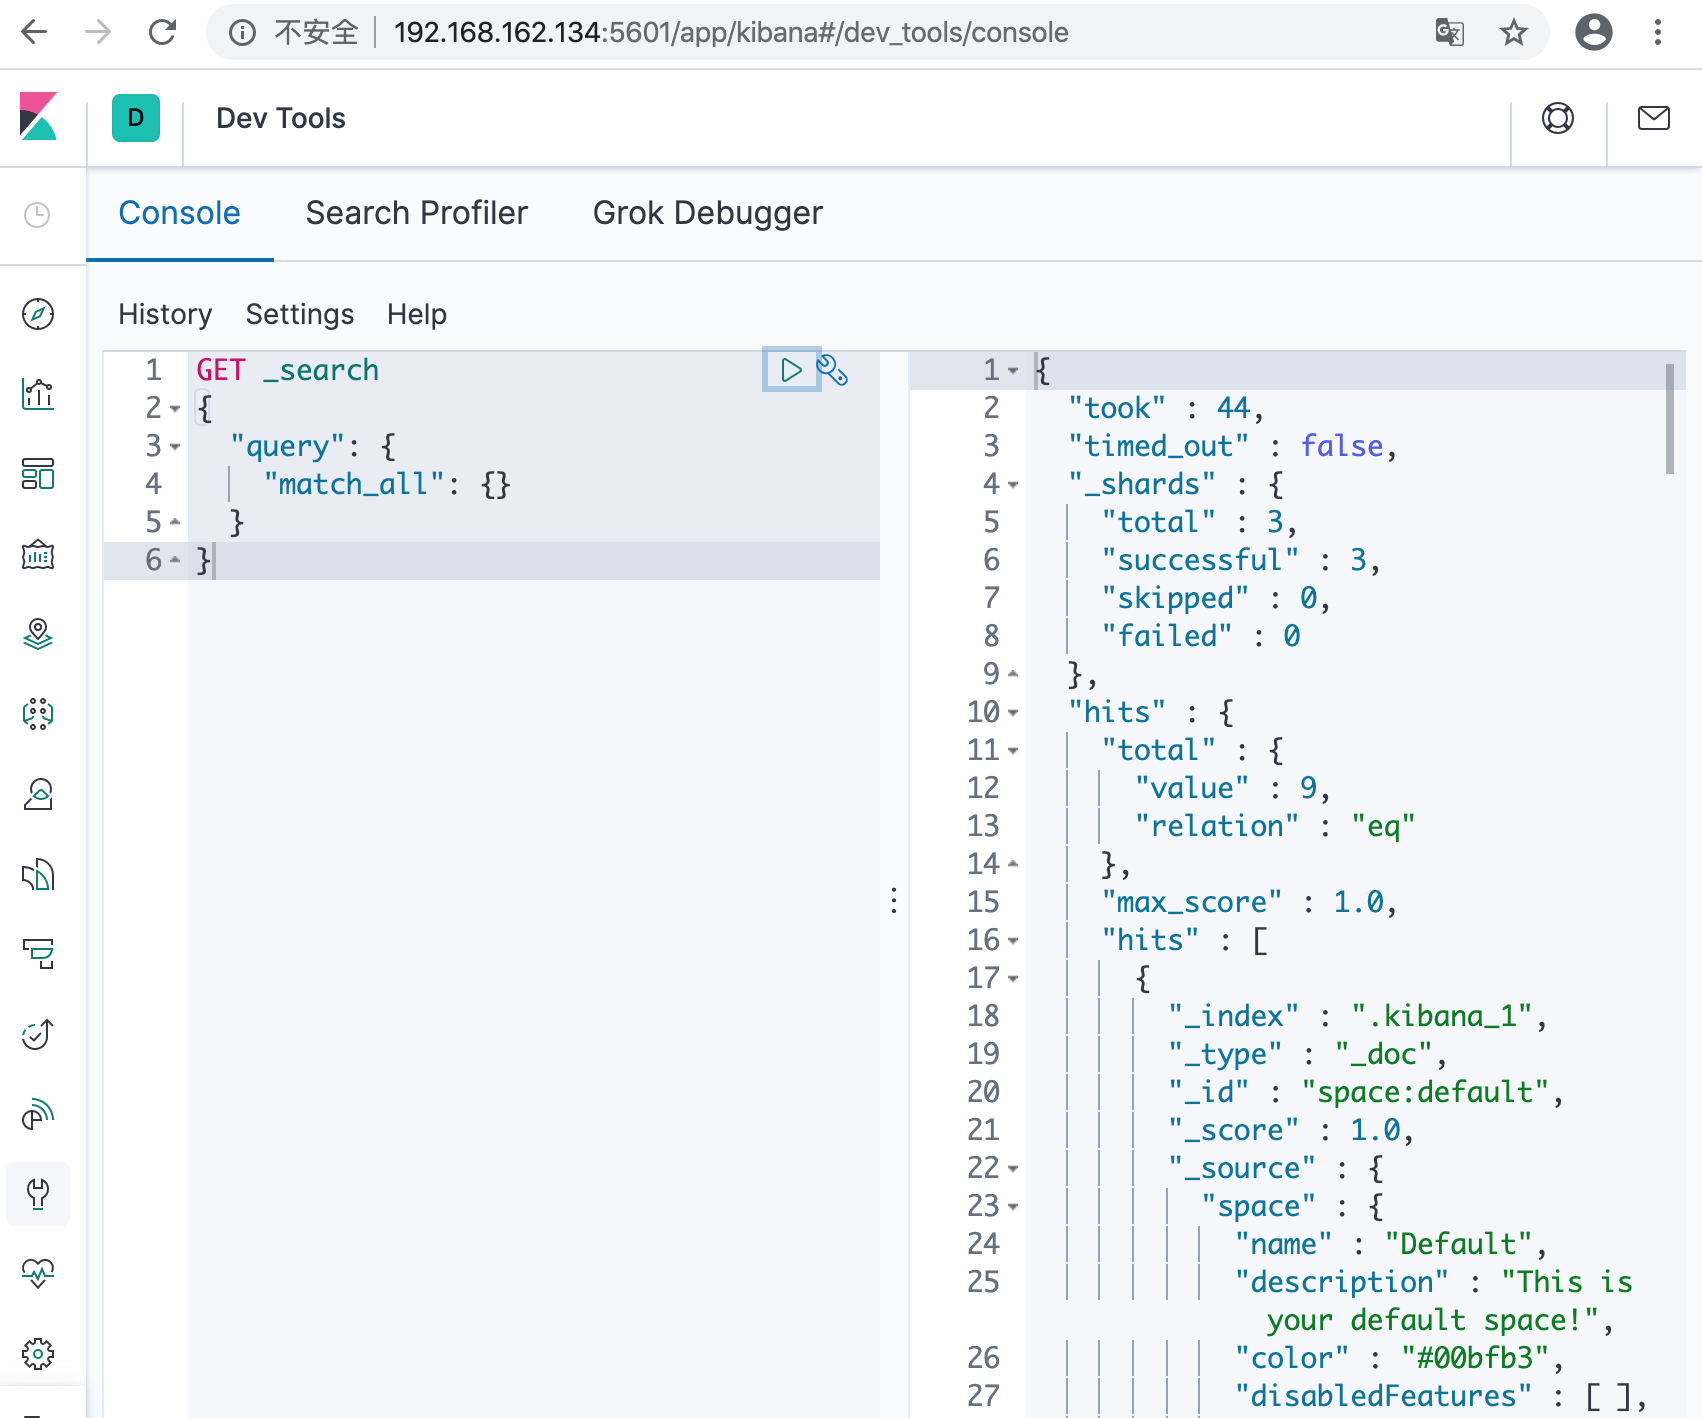
Task: Open Stack Monitoring heartbeat icon
Action: tap(38, 1274)
